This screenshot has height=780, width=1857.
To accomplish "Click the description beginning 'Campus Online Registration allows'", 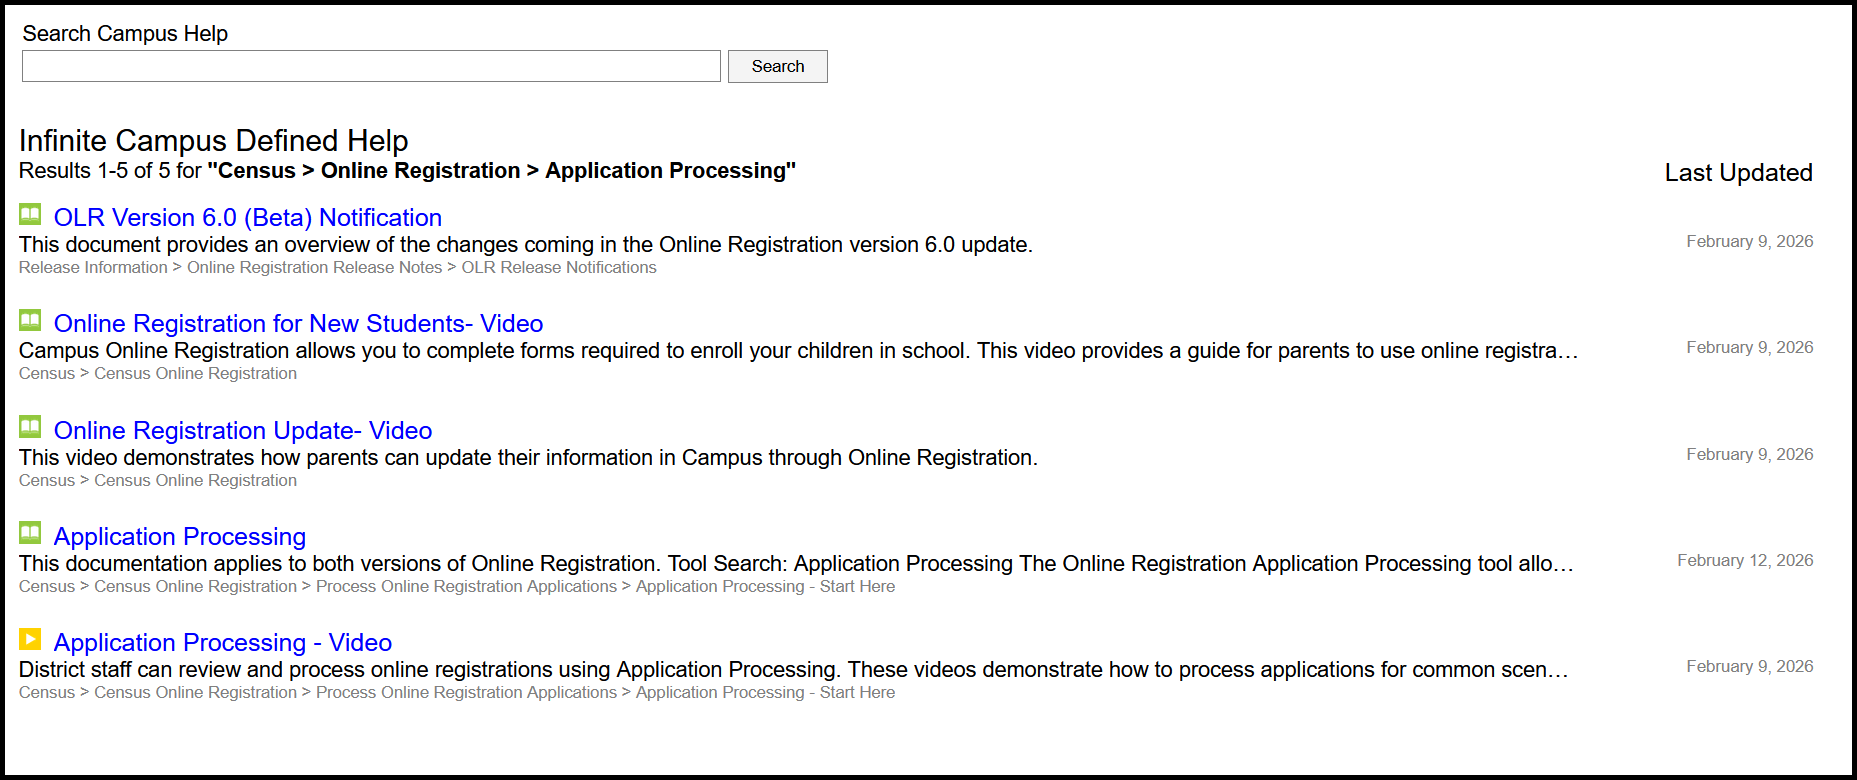I will point(799,351).
